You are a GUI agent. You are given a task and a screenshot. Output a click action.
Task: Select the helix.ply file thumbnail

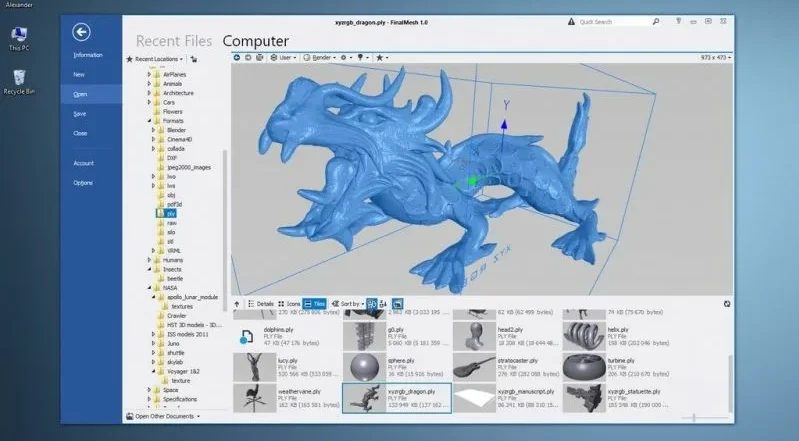pos(584,336)
